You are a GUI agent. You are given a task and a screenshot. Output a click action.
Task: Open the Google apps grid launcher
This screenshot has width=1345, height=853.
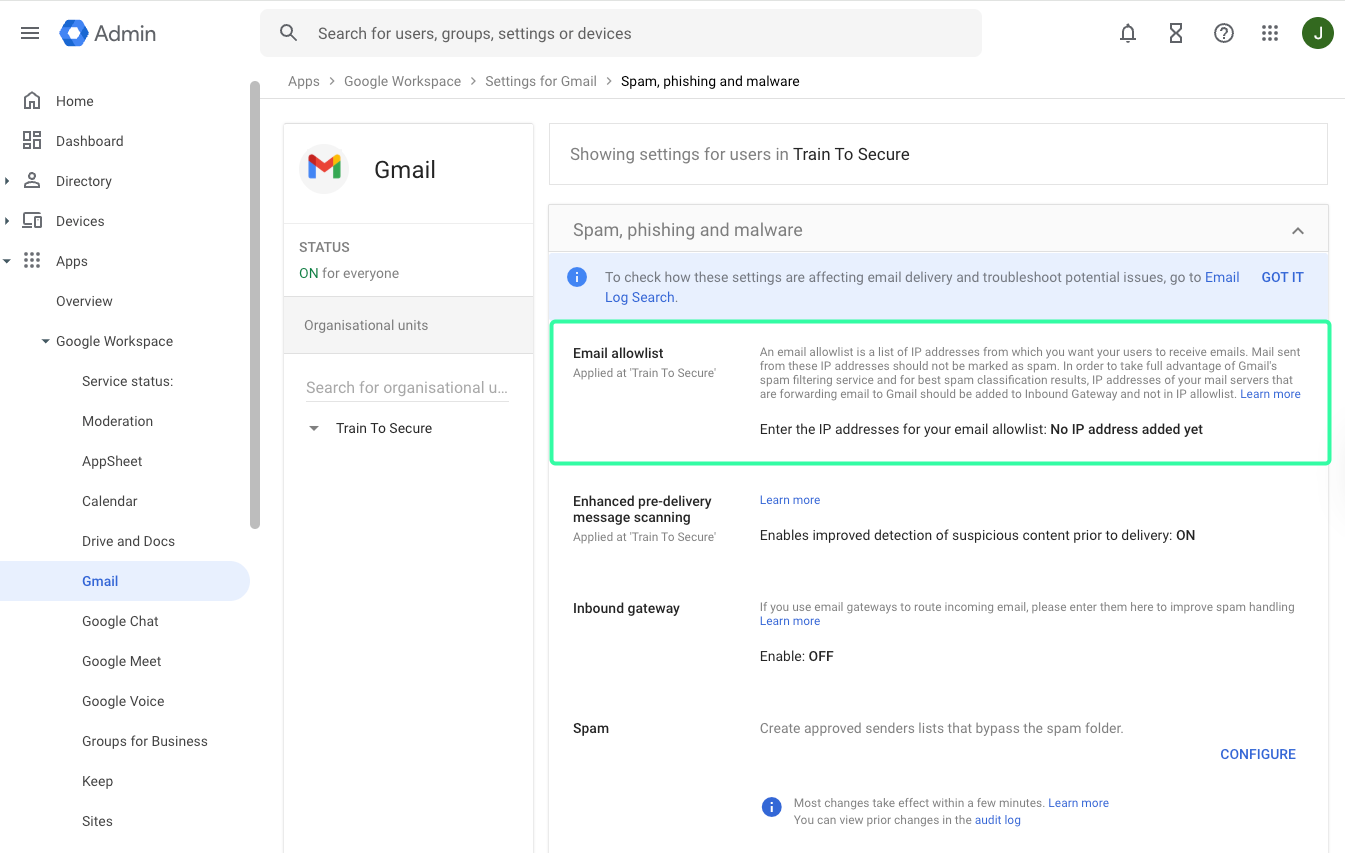tap(1270, 33)
